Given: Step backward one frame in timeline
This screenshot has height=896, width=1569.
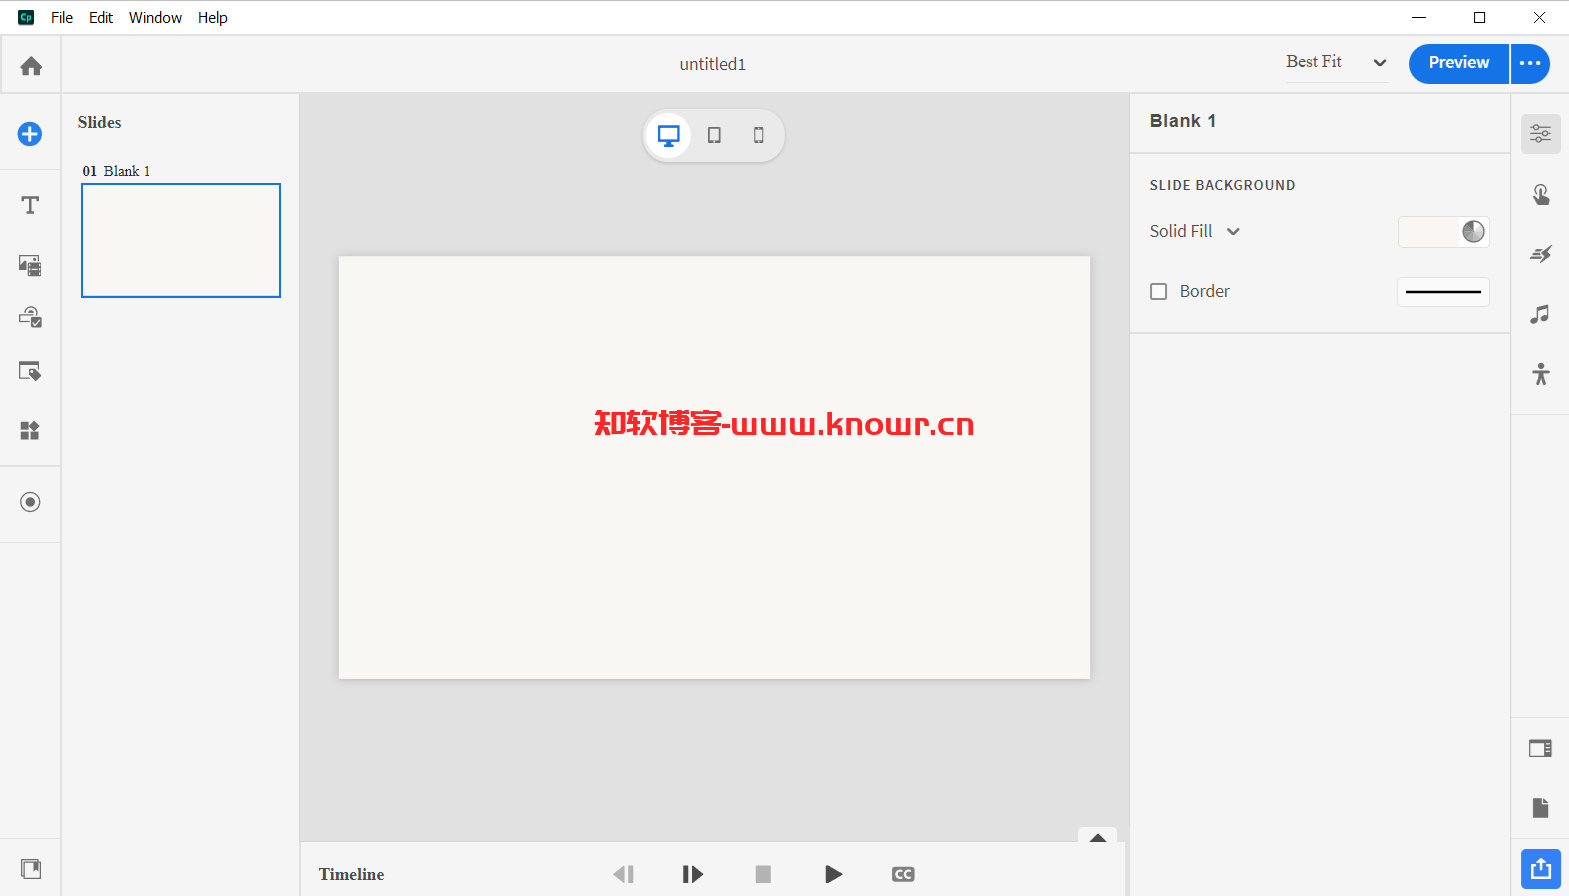Looking at the screenshot, I should click(623, 874).
